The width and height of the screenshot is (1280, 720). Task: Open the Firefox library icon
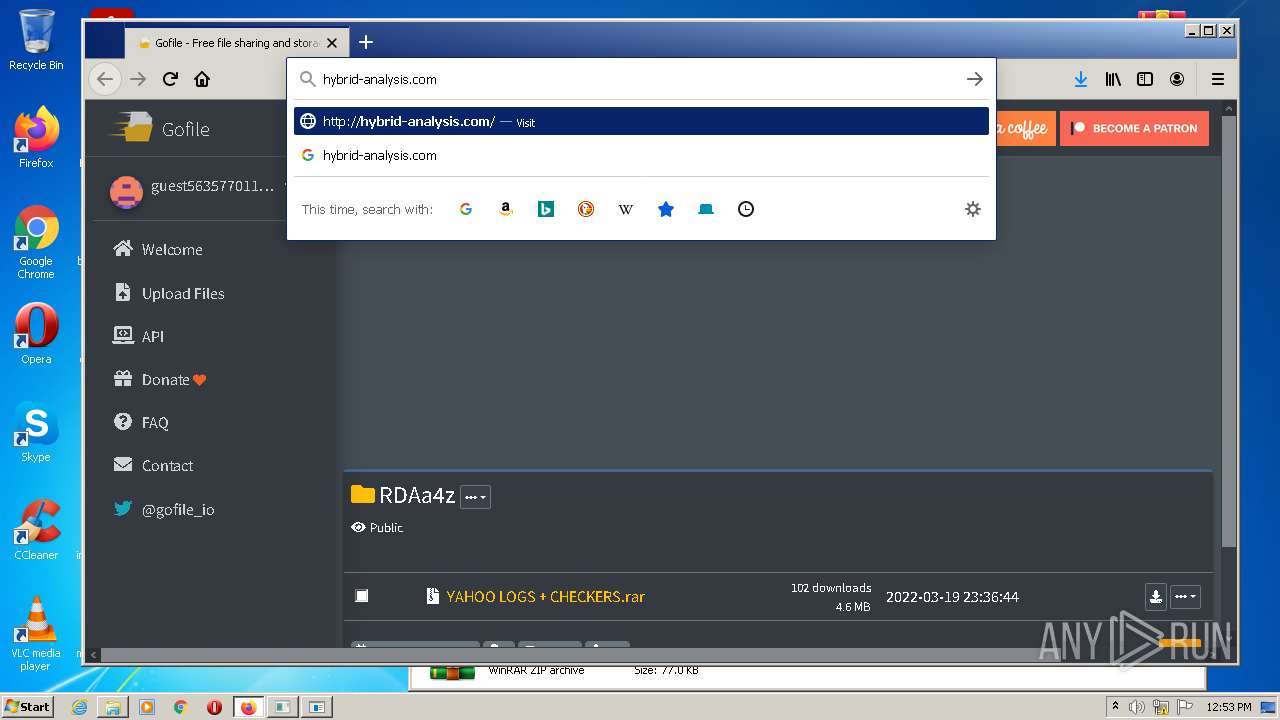1113,79
